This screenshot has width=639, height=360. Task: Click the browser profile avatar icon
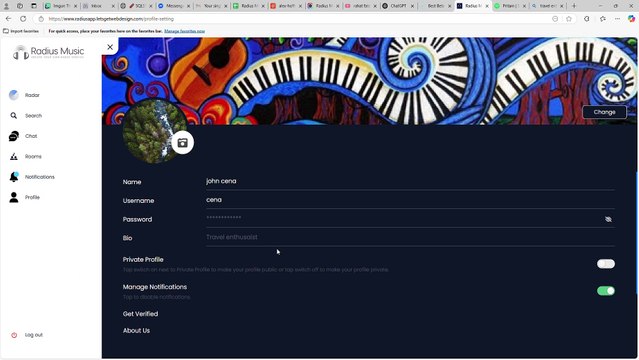[6, 6]
